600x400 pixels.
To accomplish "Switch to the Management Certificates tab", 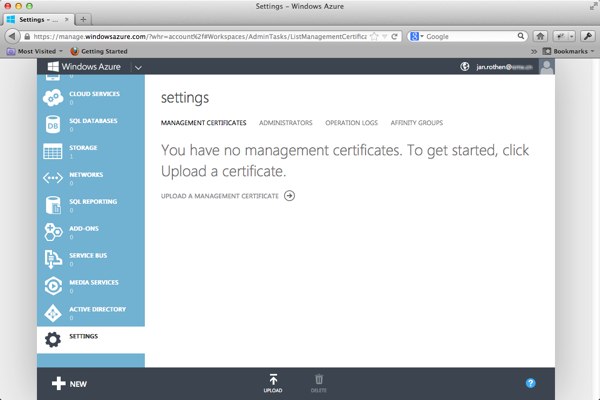I will point(204,123).
